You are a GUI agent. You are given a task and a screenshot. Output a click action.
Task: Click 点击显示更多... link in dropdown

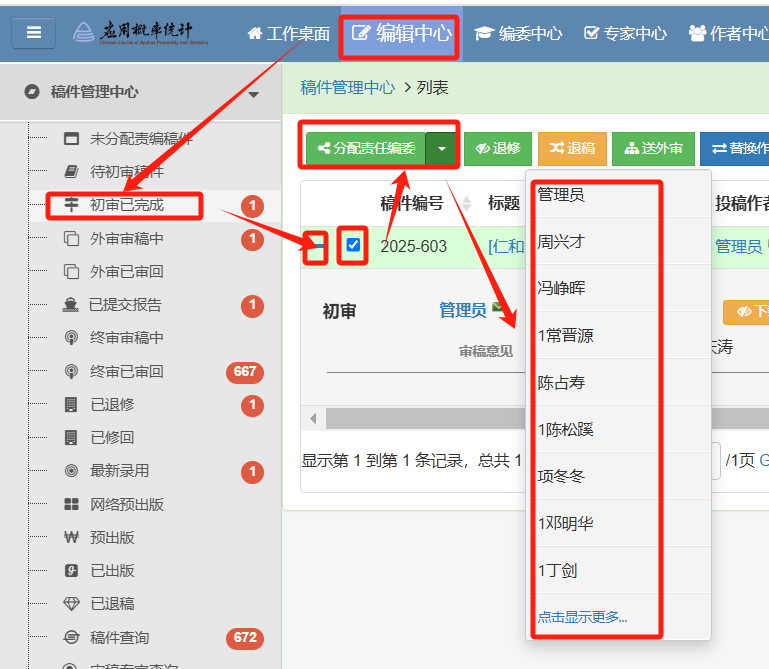(582, 617)
